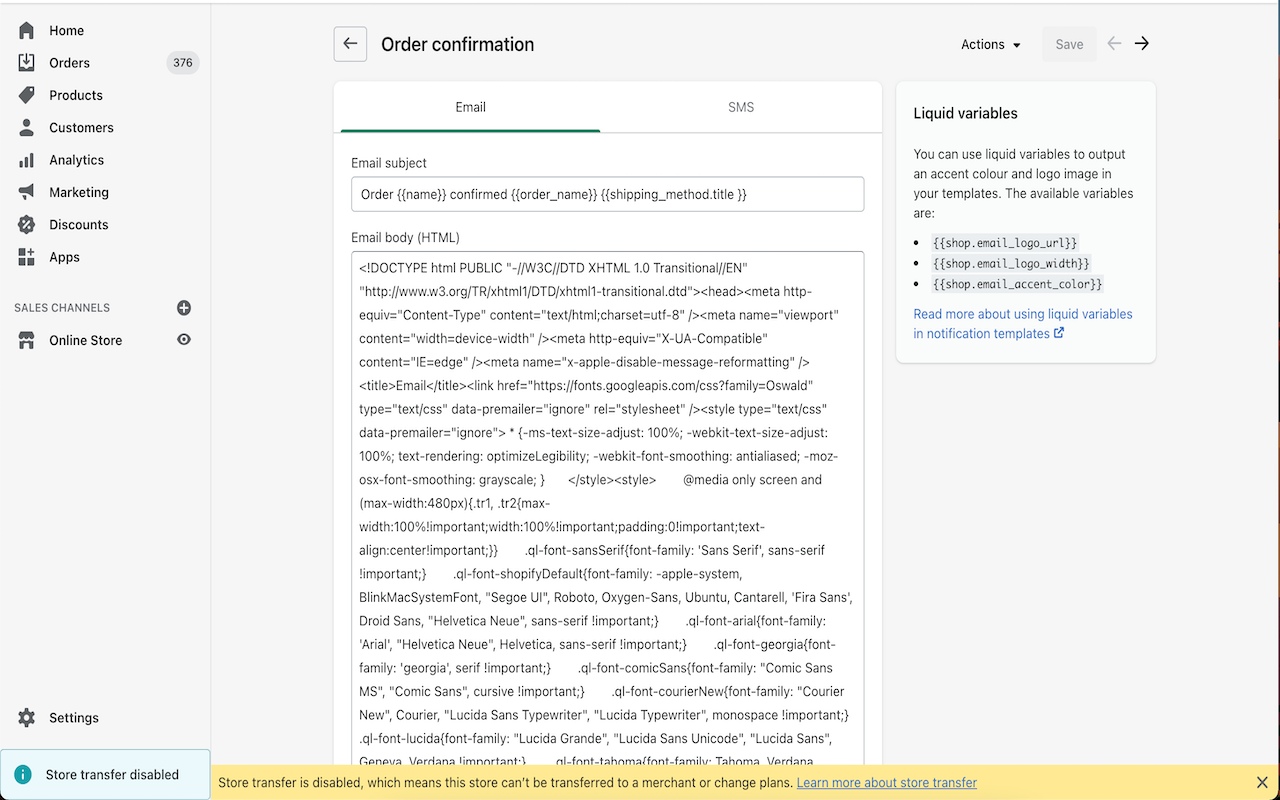Click into the Email subject field
The height and width of the screenshot is (800, 1280).
[x=608, y=194]
